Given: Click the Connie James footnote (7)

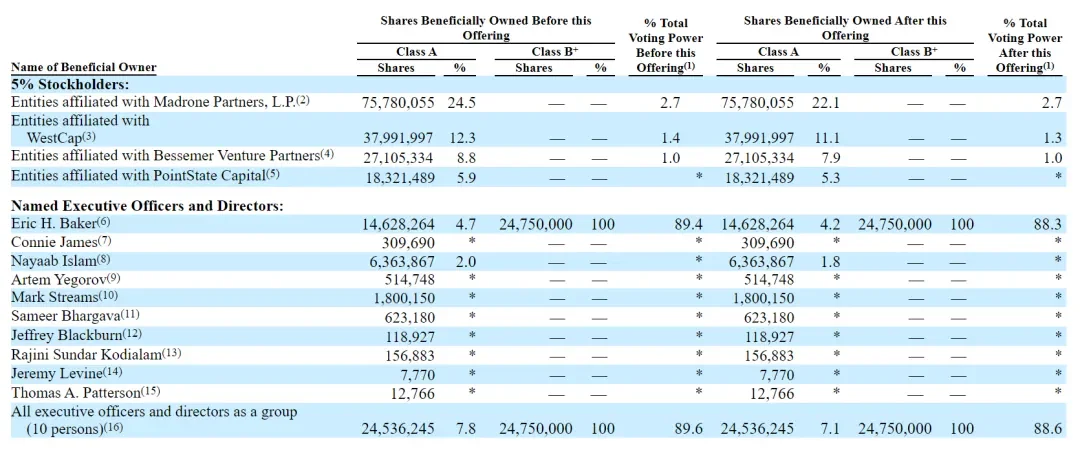Looking at the screenshot, I should pyautogui.click(x=105, y=242).
